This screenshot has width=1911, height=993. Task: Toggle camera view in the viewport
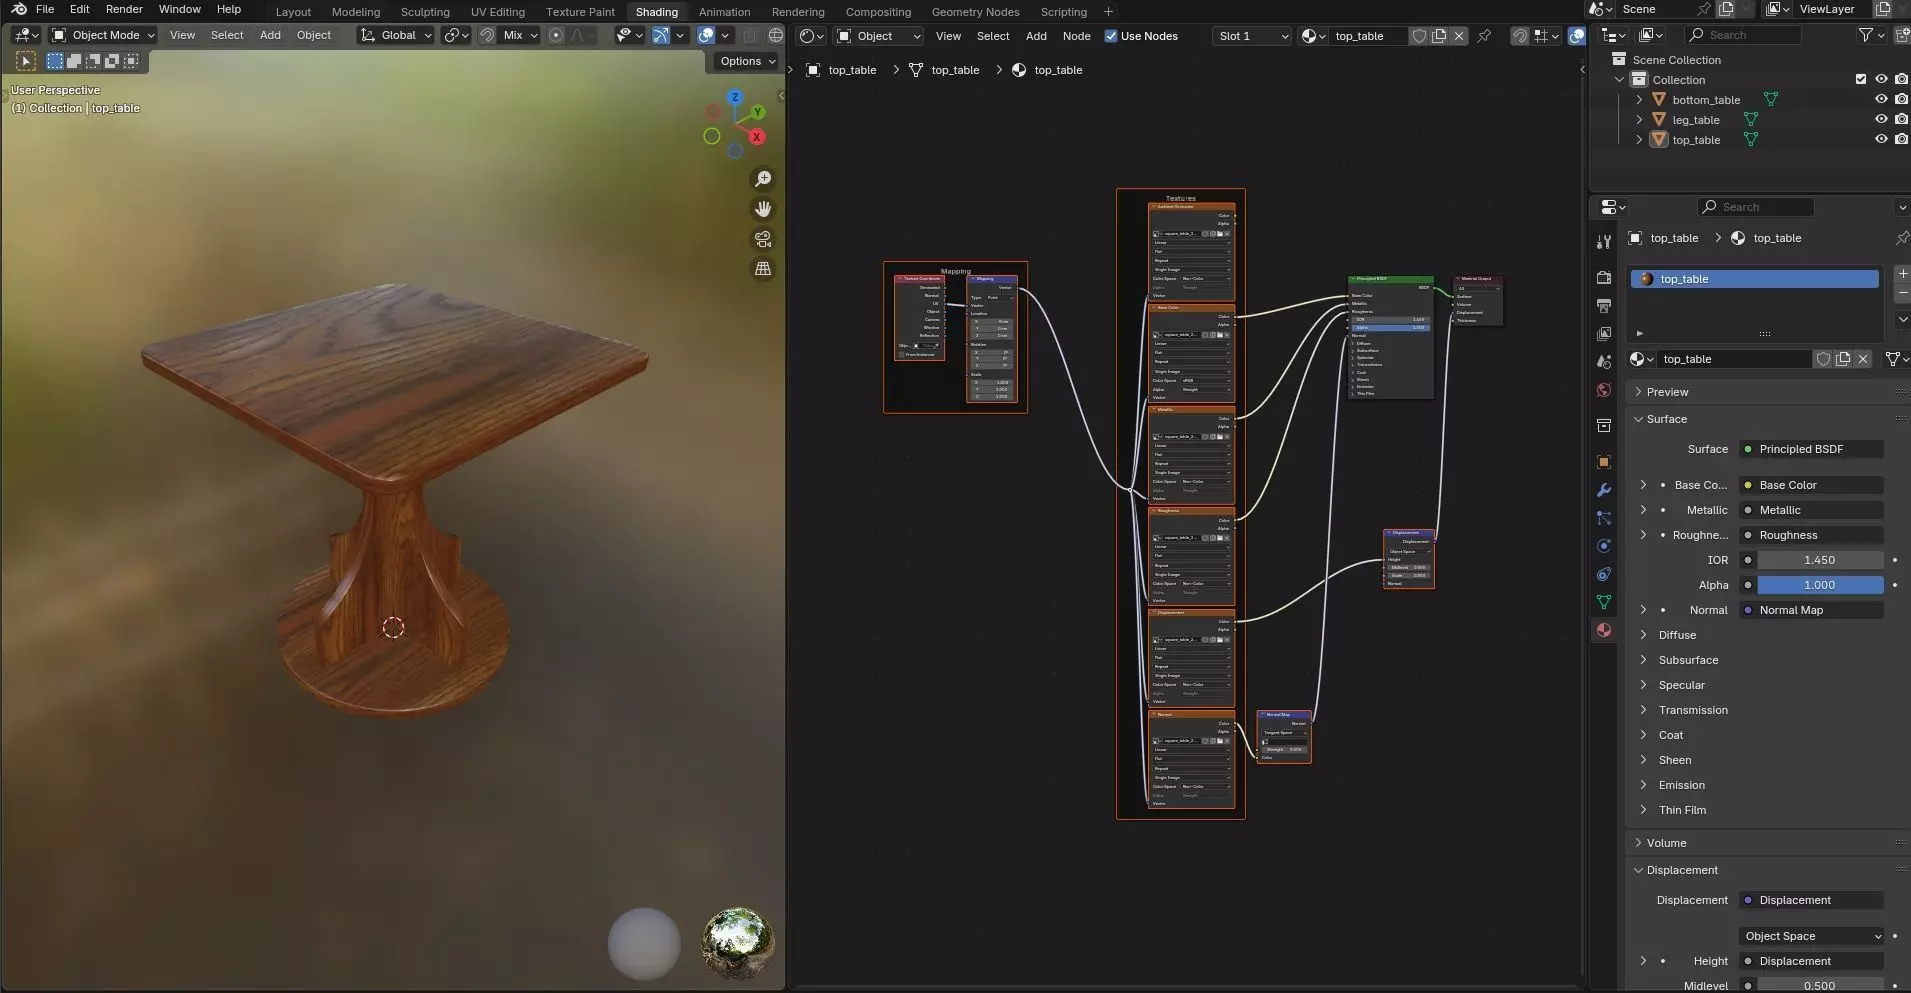[763, 239]
